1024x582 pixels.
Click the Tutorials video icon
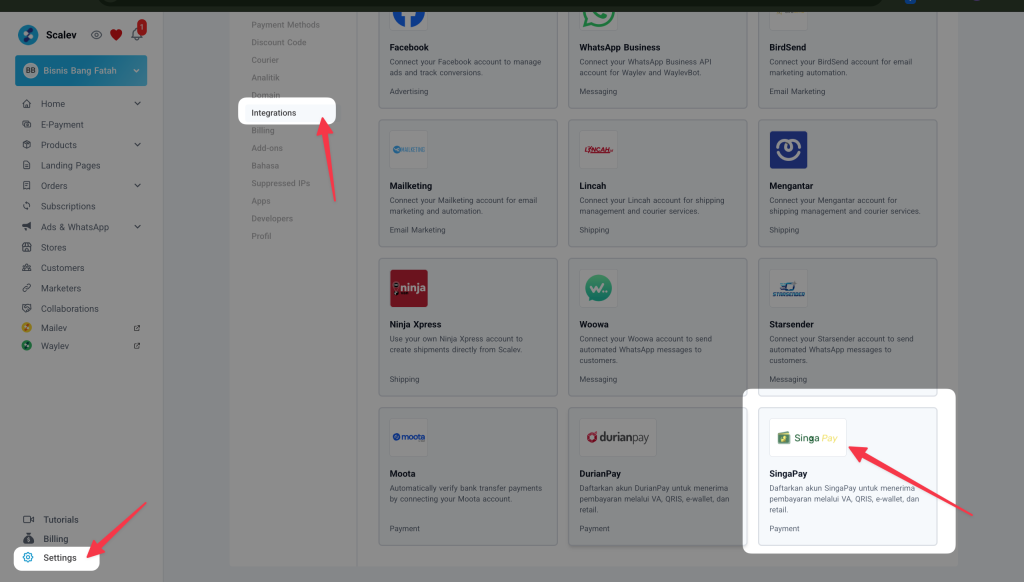(x=28, y=519)
